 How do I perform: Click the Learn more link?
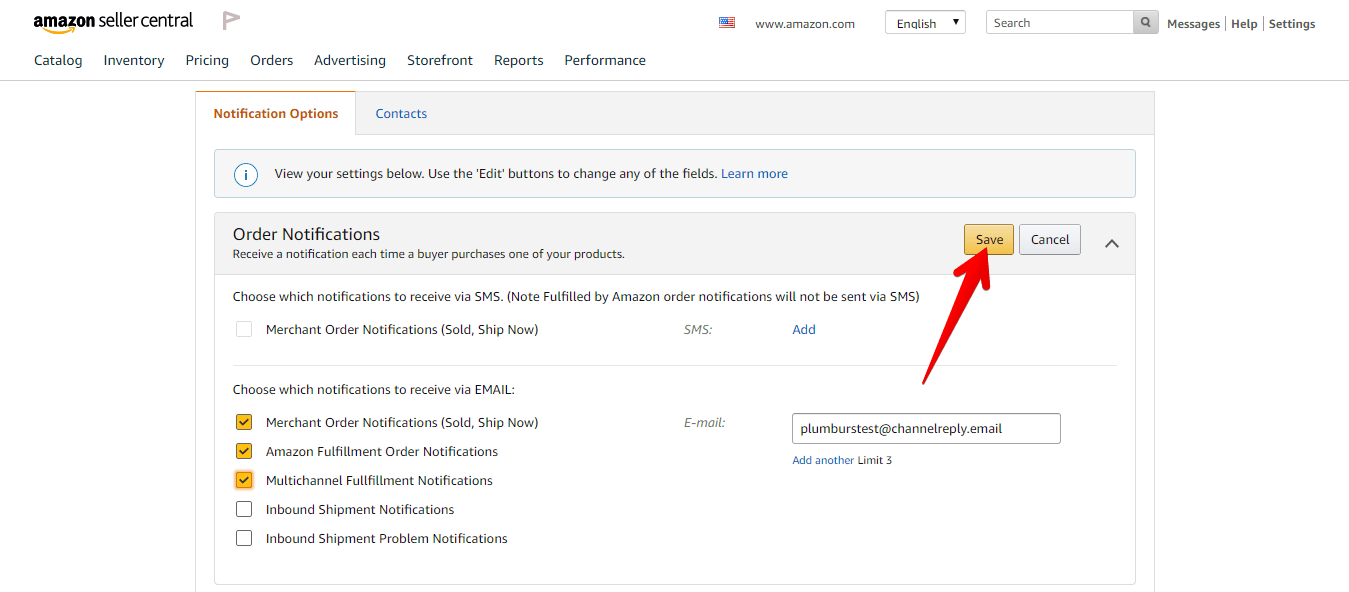click(754, 173)
